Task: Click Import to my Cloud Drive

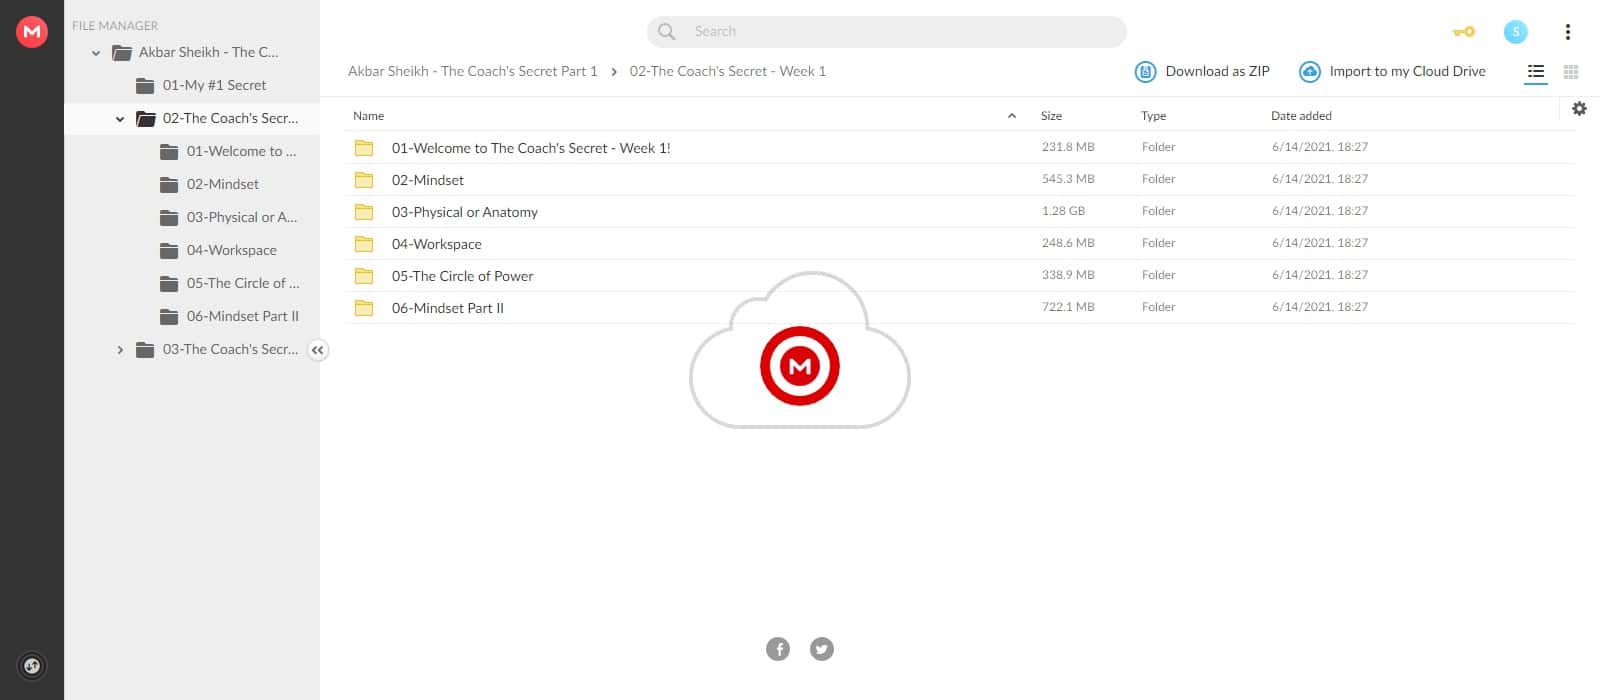Action: (x=1392, y=72)
